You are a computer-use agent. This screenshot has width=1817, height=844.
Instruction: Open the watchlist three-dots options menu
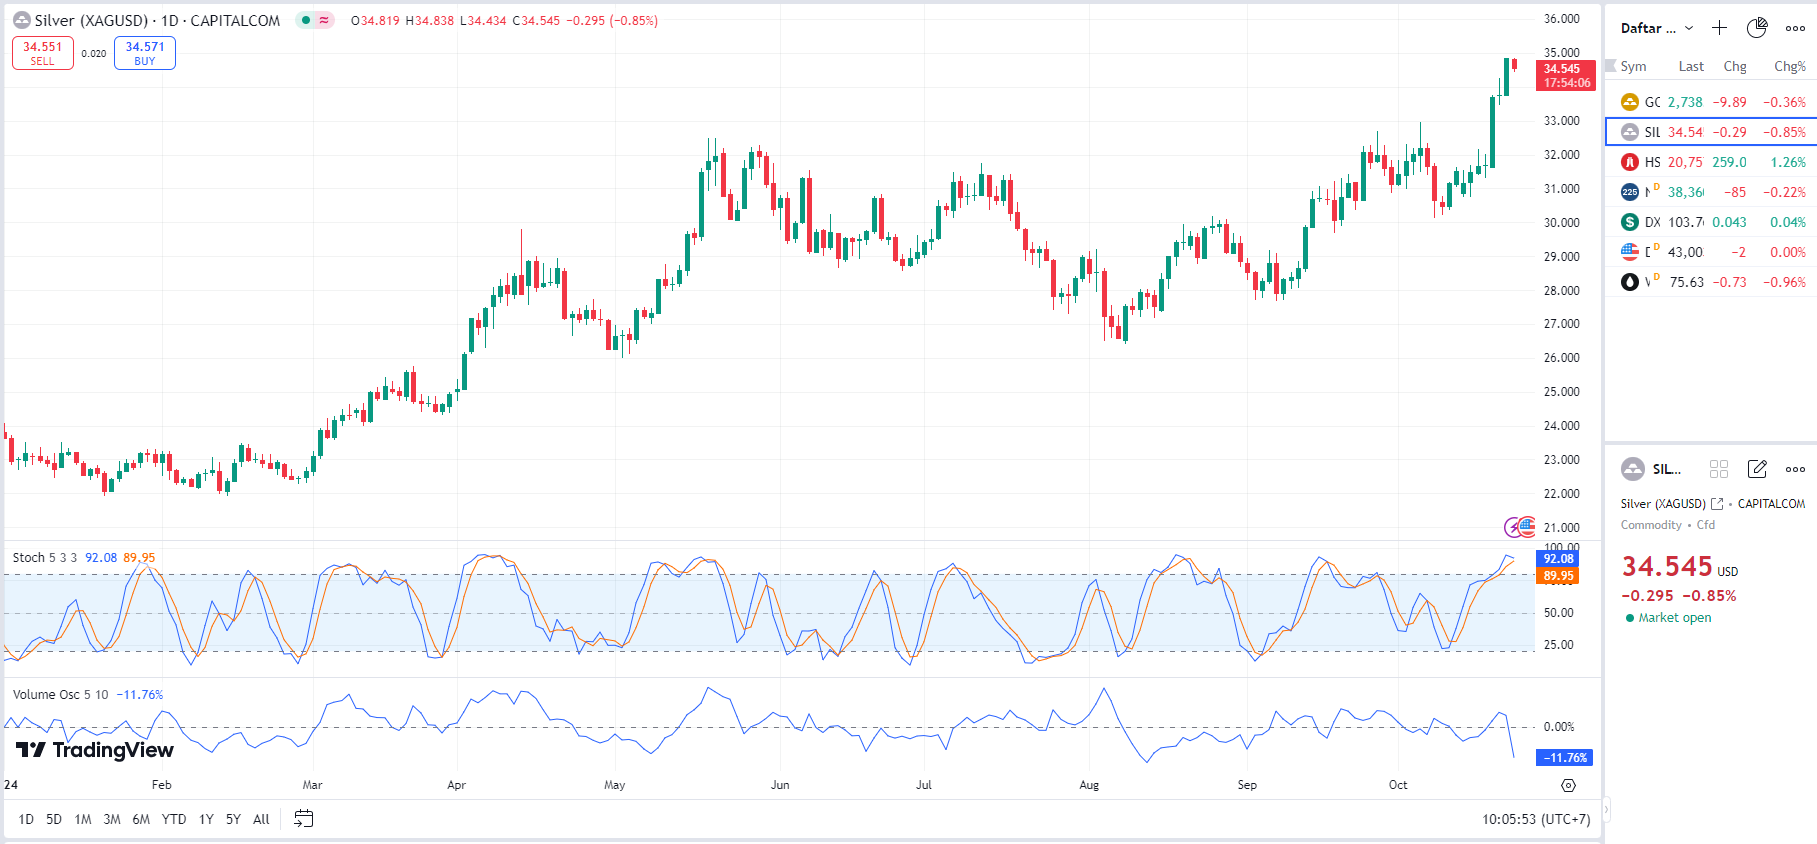click(x=1795, y=28)
